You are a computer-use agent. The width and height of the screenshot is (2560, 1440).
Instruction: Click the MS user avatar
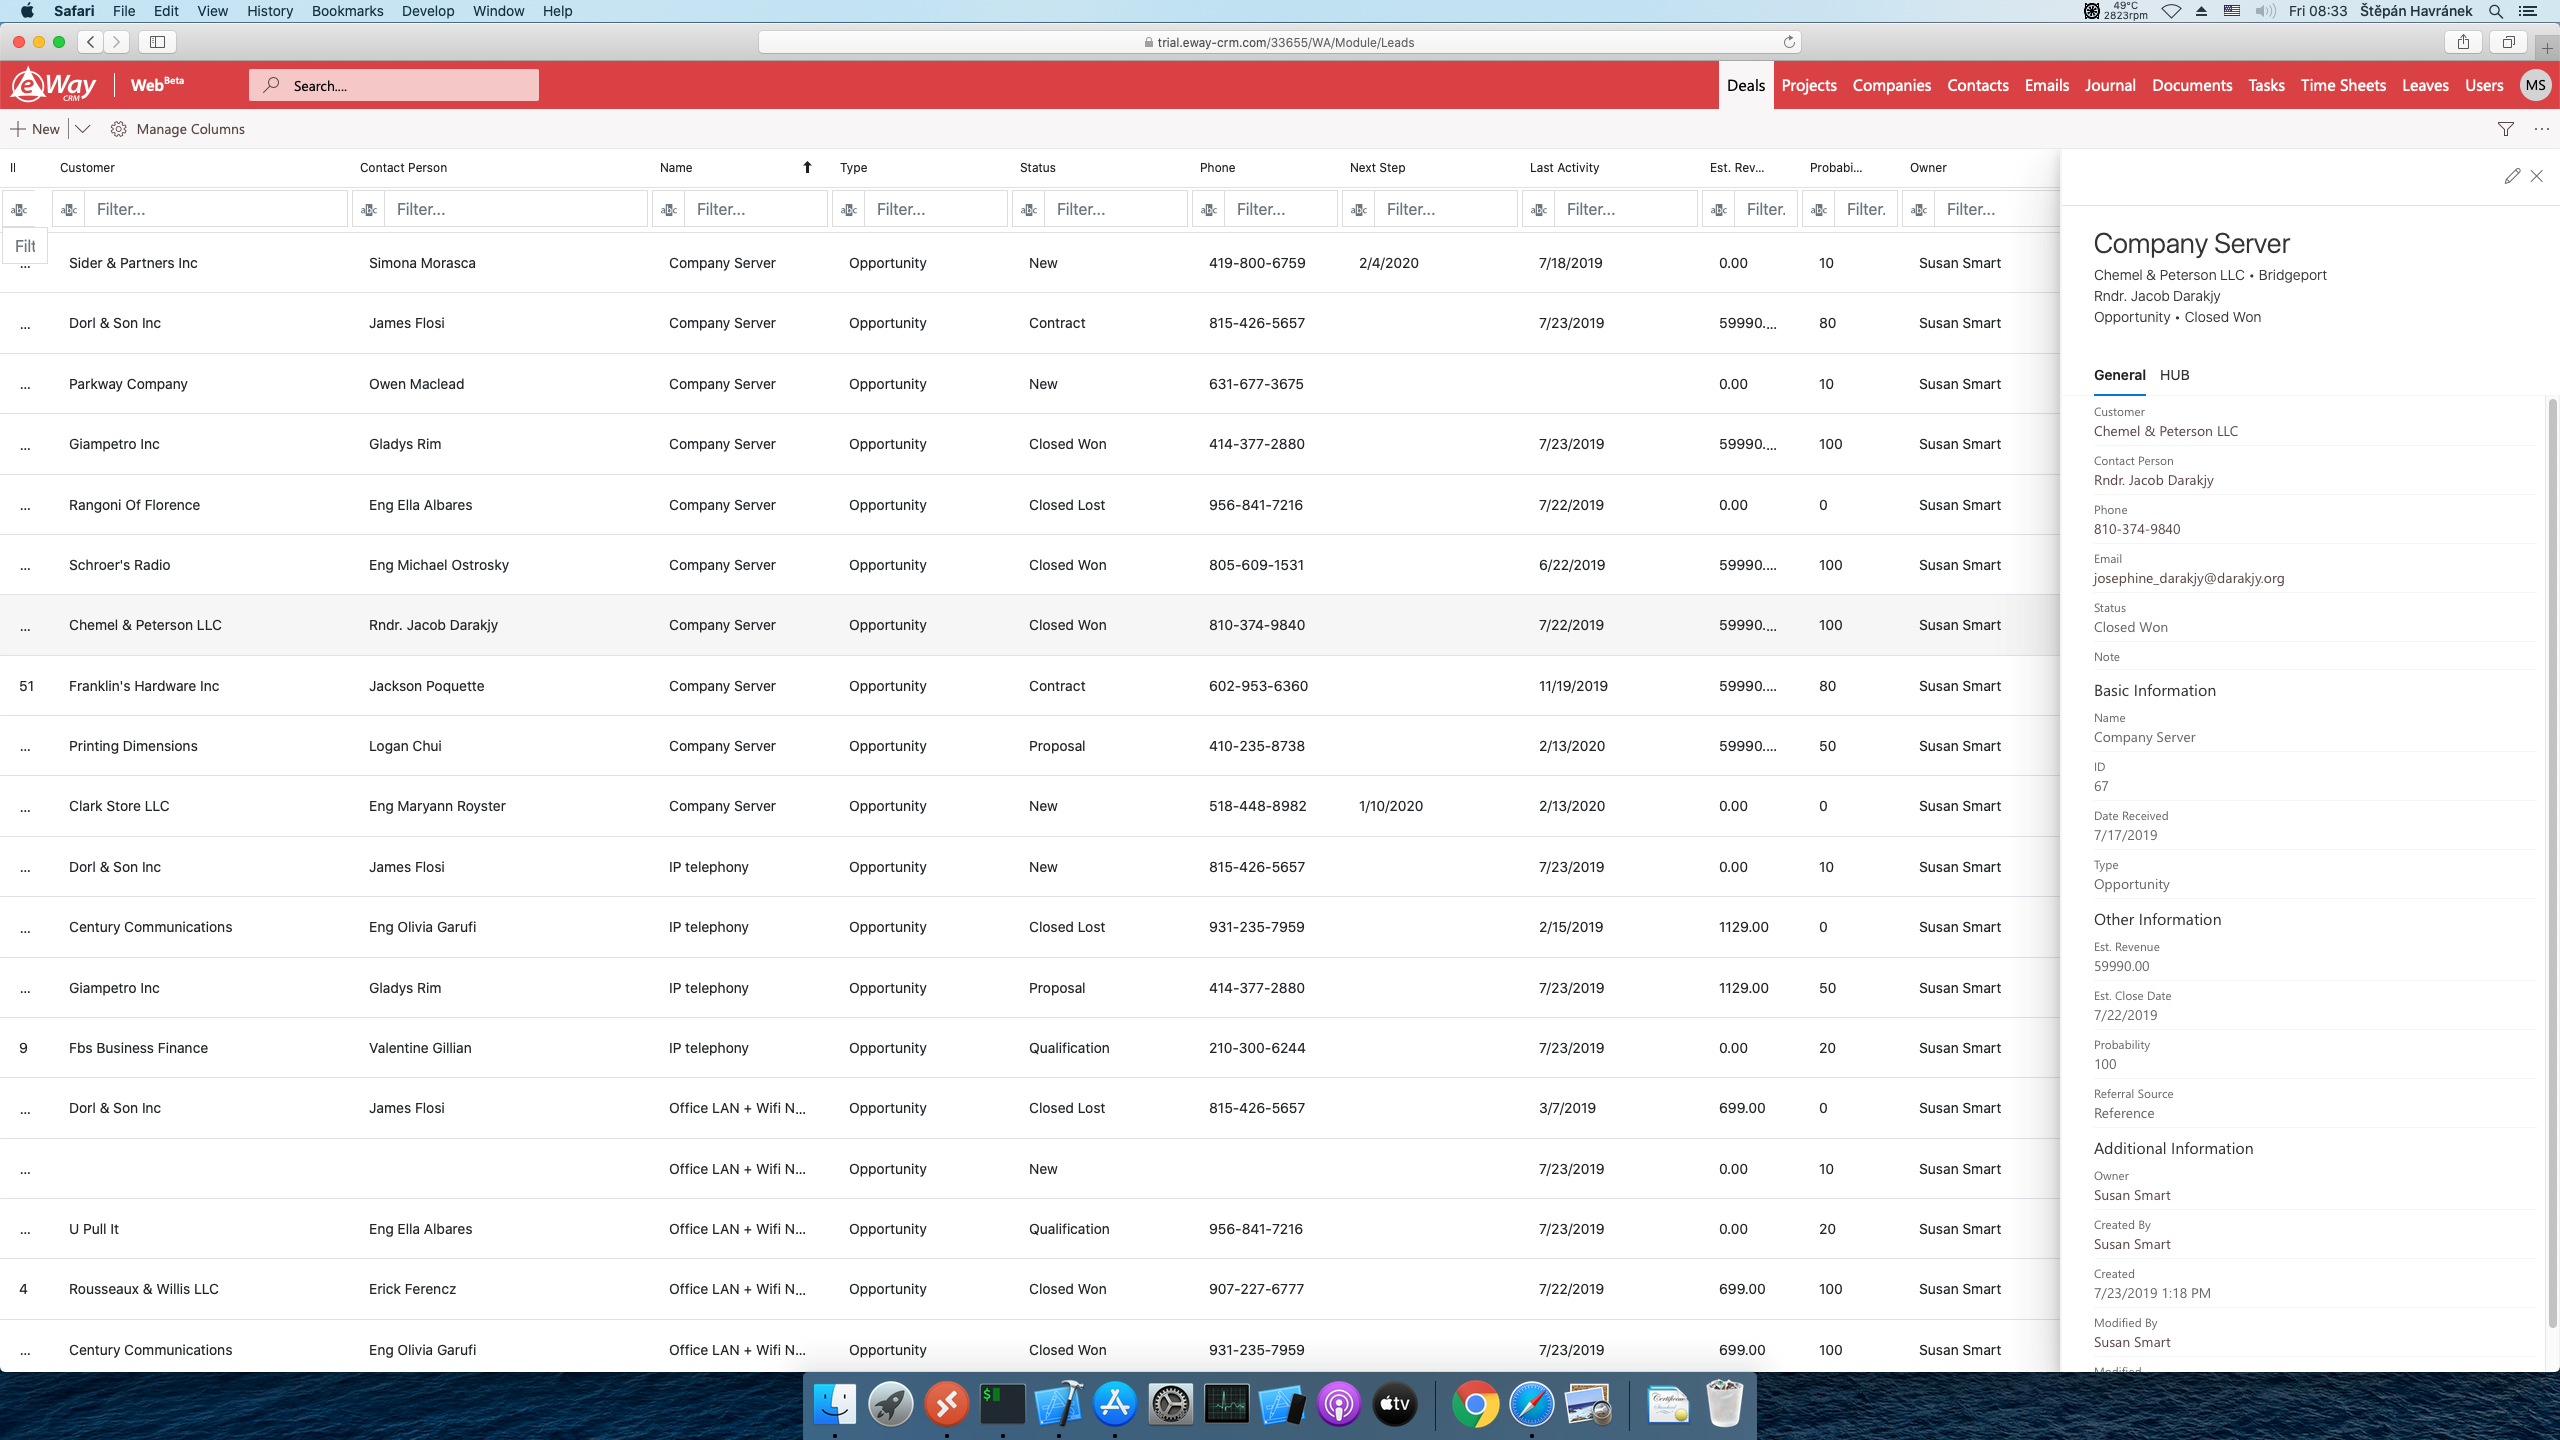tap(2535, 85)
